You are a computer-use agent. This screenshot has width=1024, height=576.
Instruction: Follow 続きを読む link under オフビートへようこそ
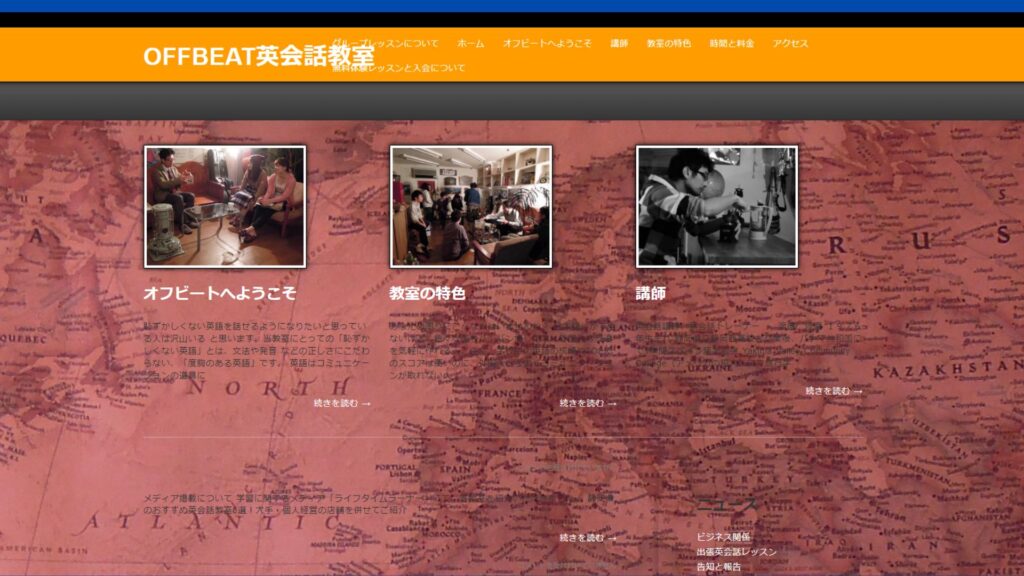tap(342, 404)
